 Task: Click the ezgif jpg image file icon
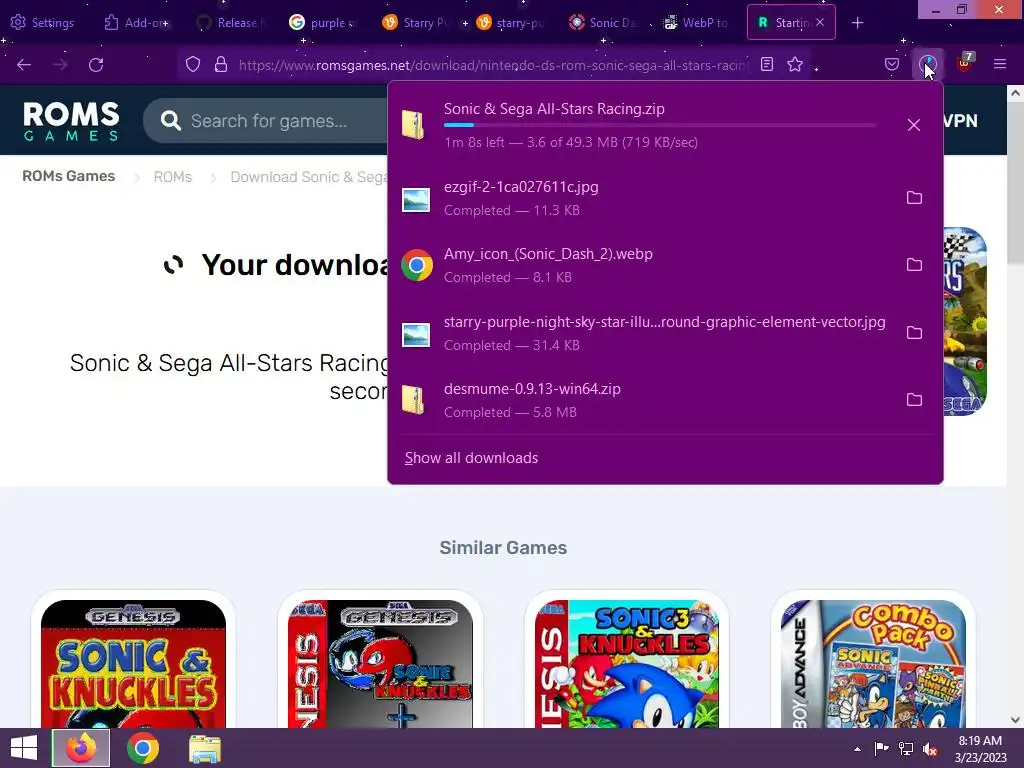point(416,200)
